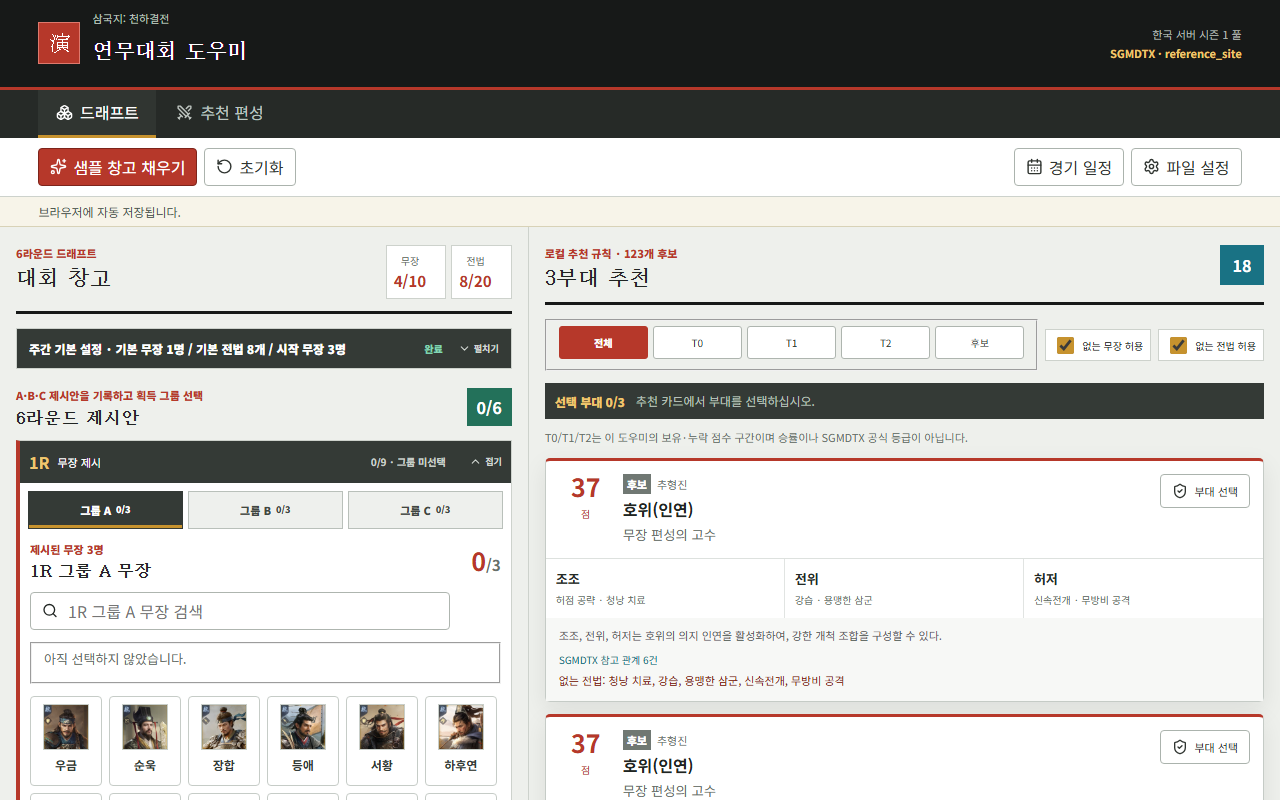Click the calendar icon in 경기 일정
Viewport: 1280px width, 800px height.
pos(1034,167)
